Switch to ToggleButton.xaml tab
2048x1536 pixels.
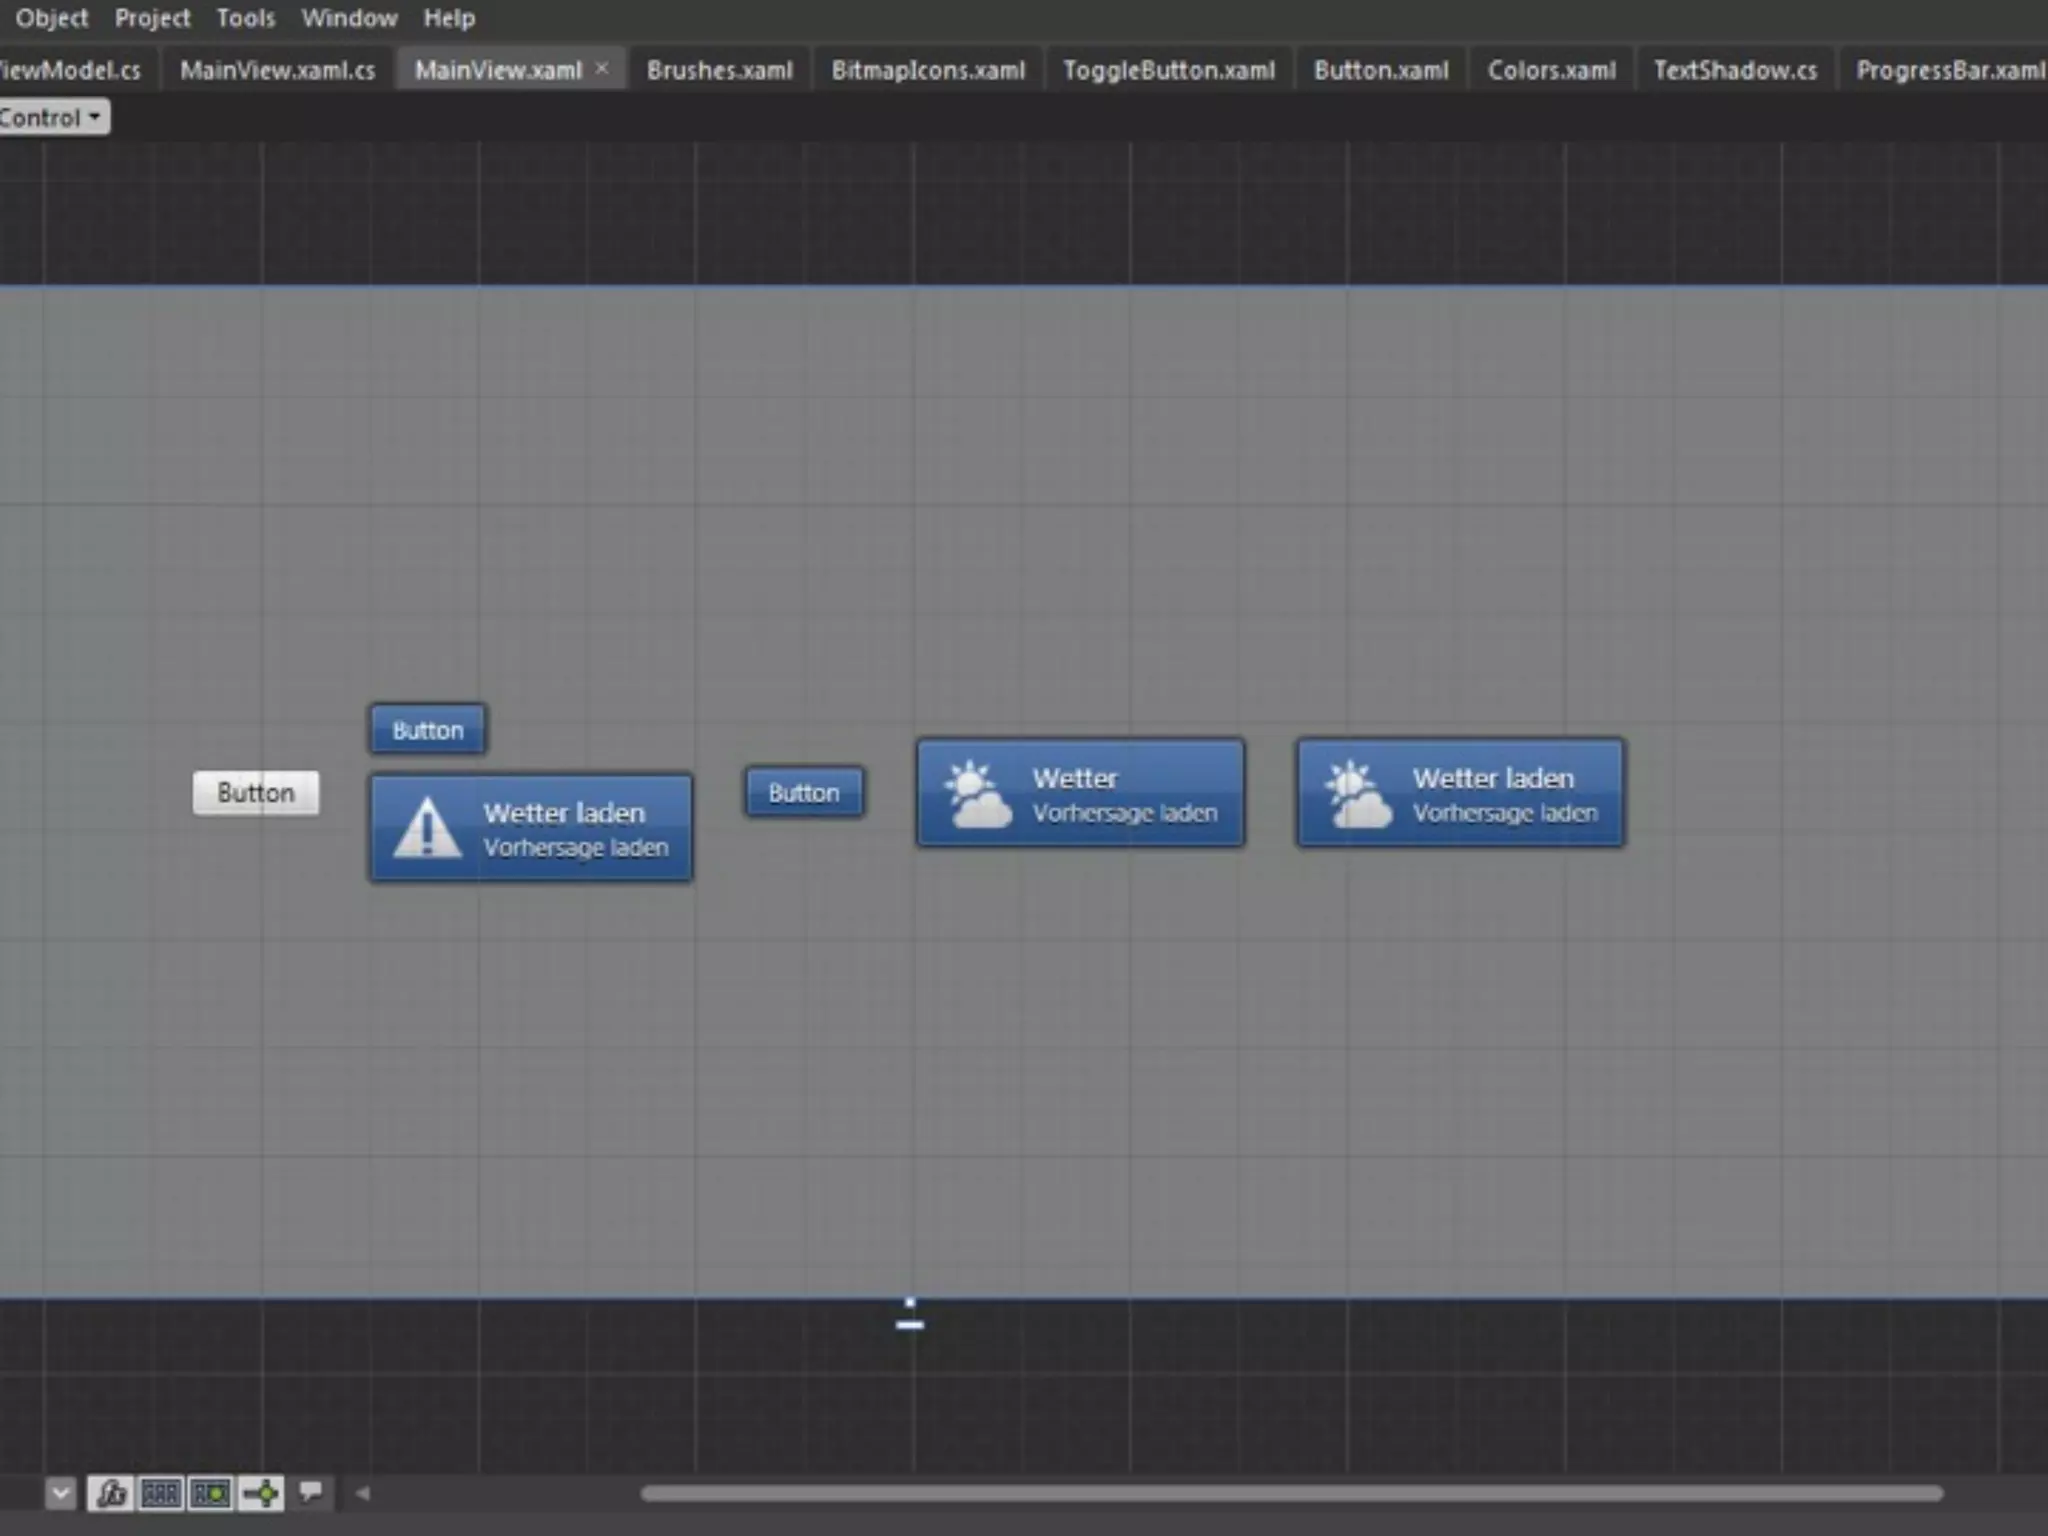[x=1168, y=70]
